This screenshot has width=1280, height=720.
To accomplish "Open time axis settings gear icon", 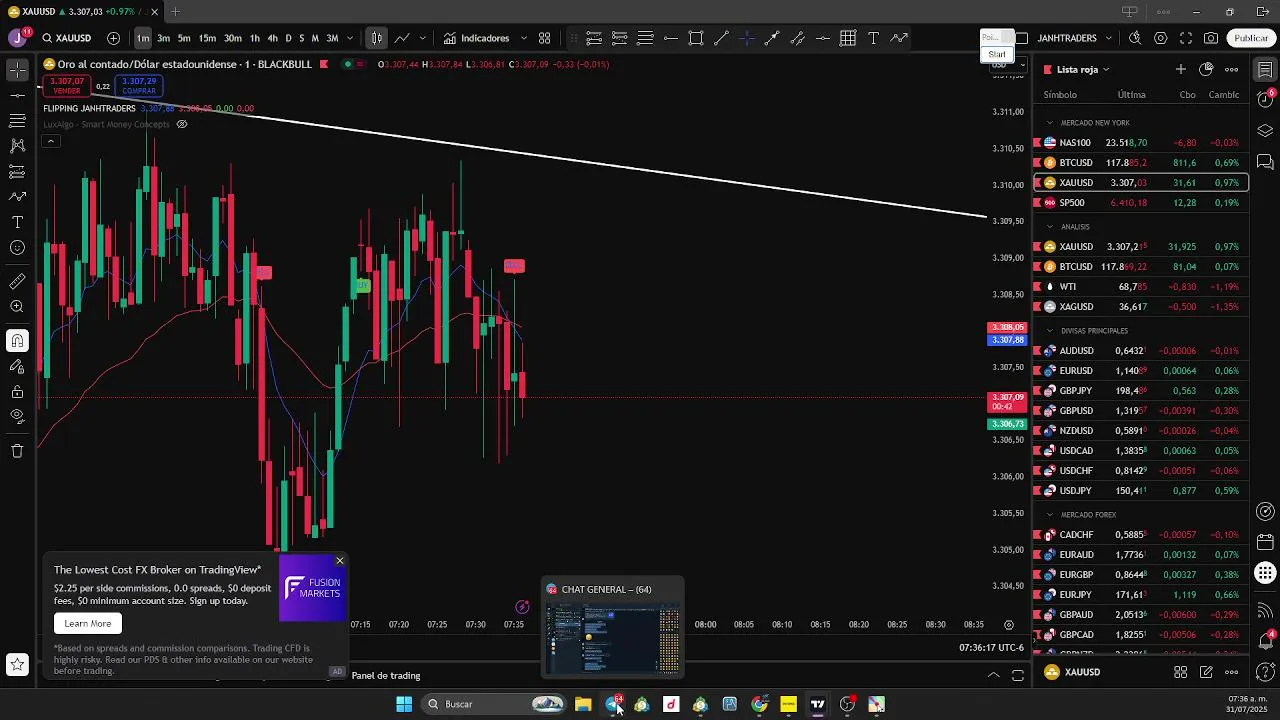I will point(1009,624).
